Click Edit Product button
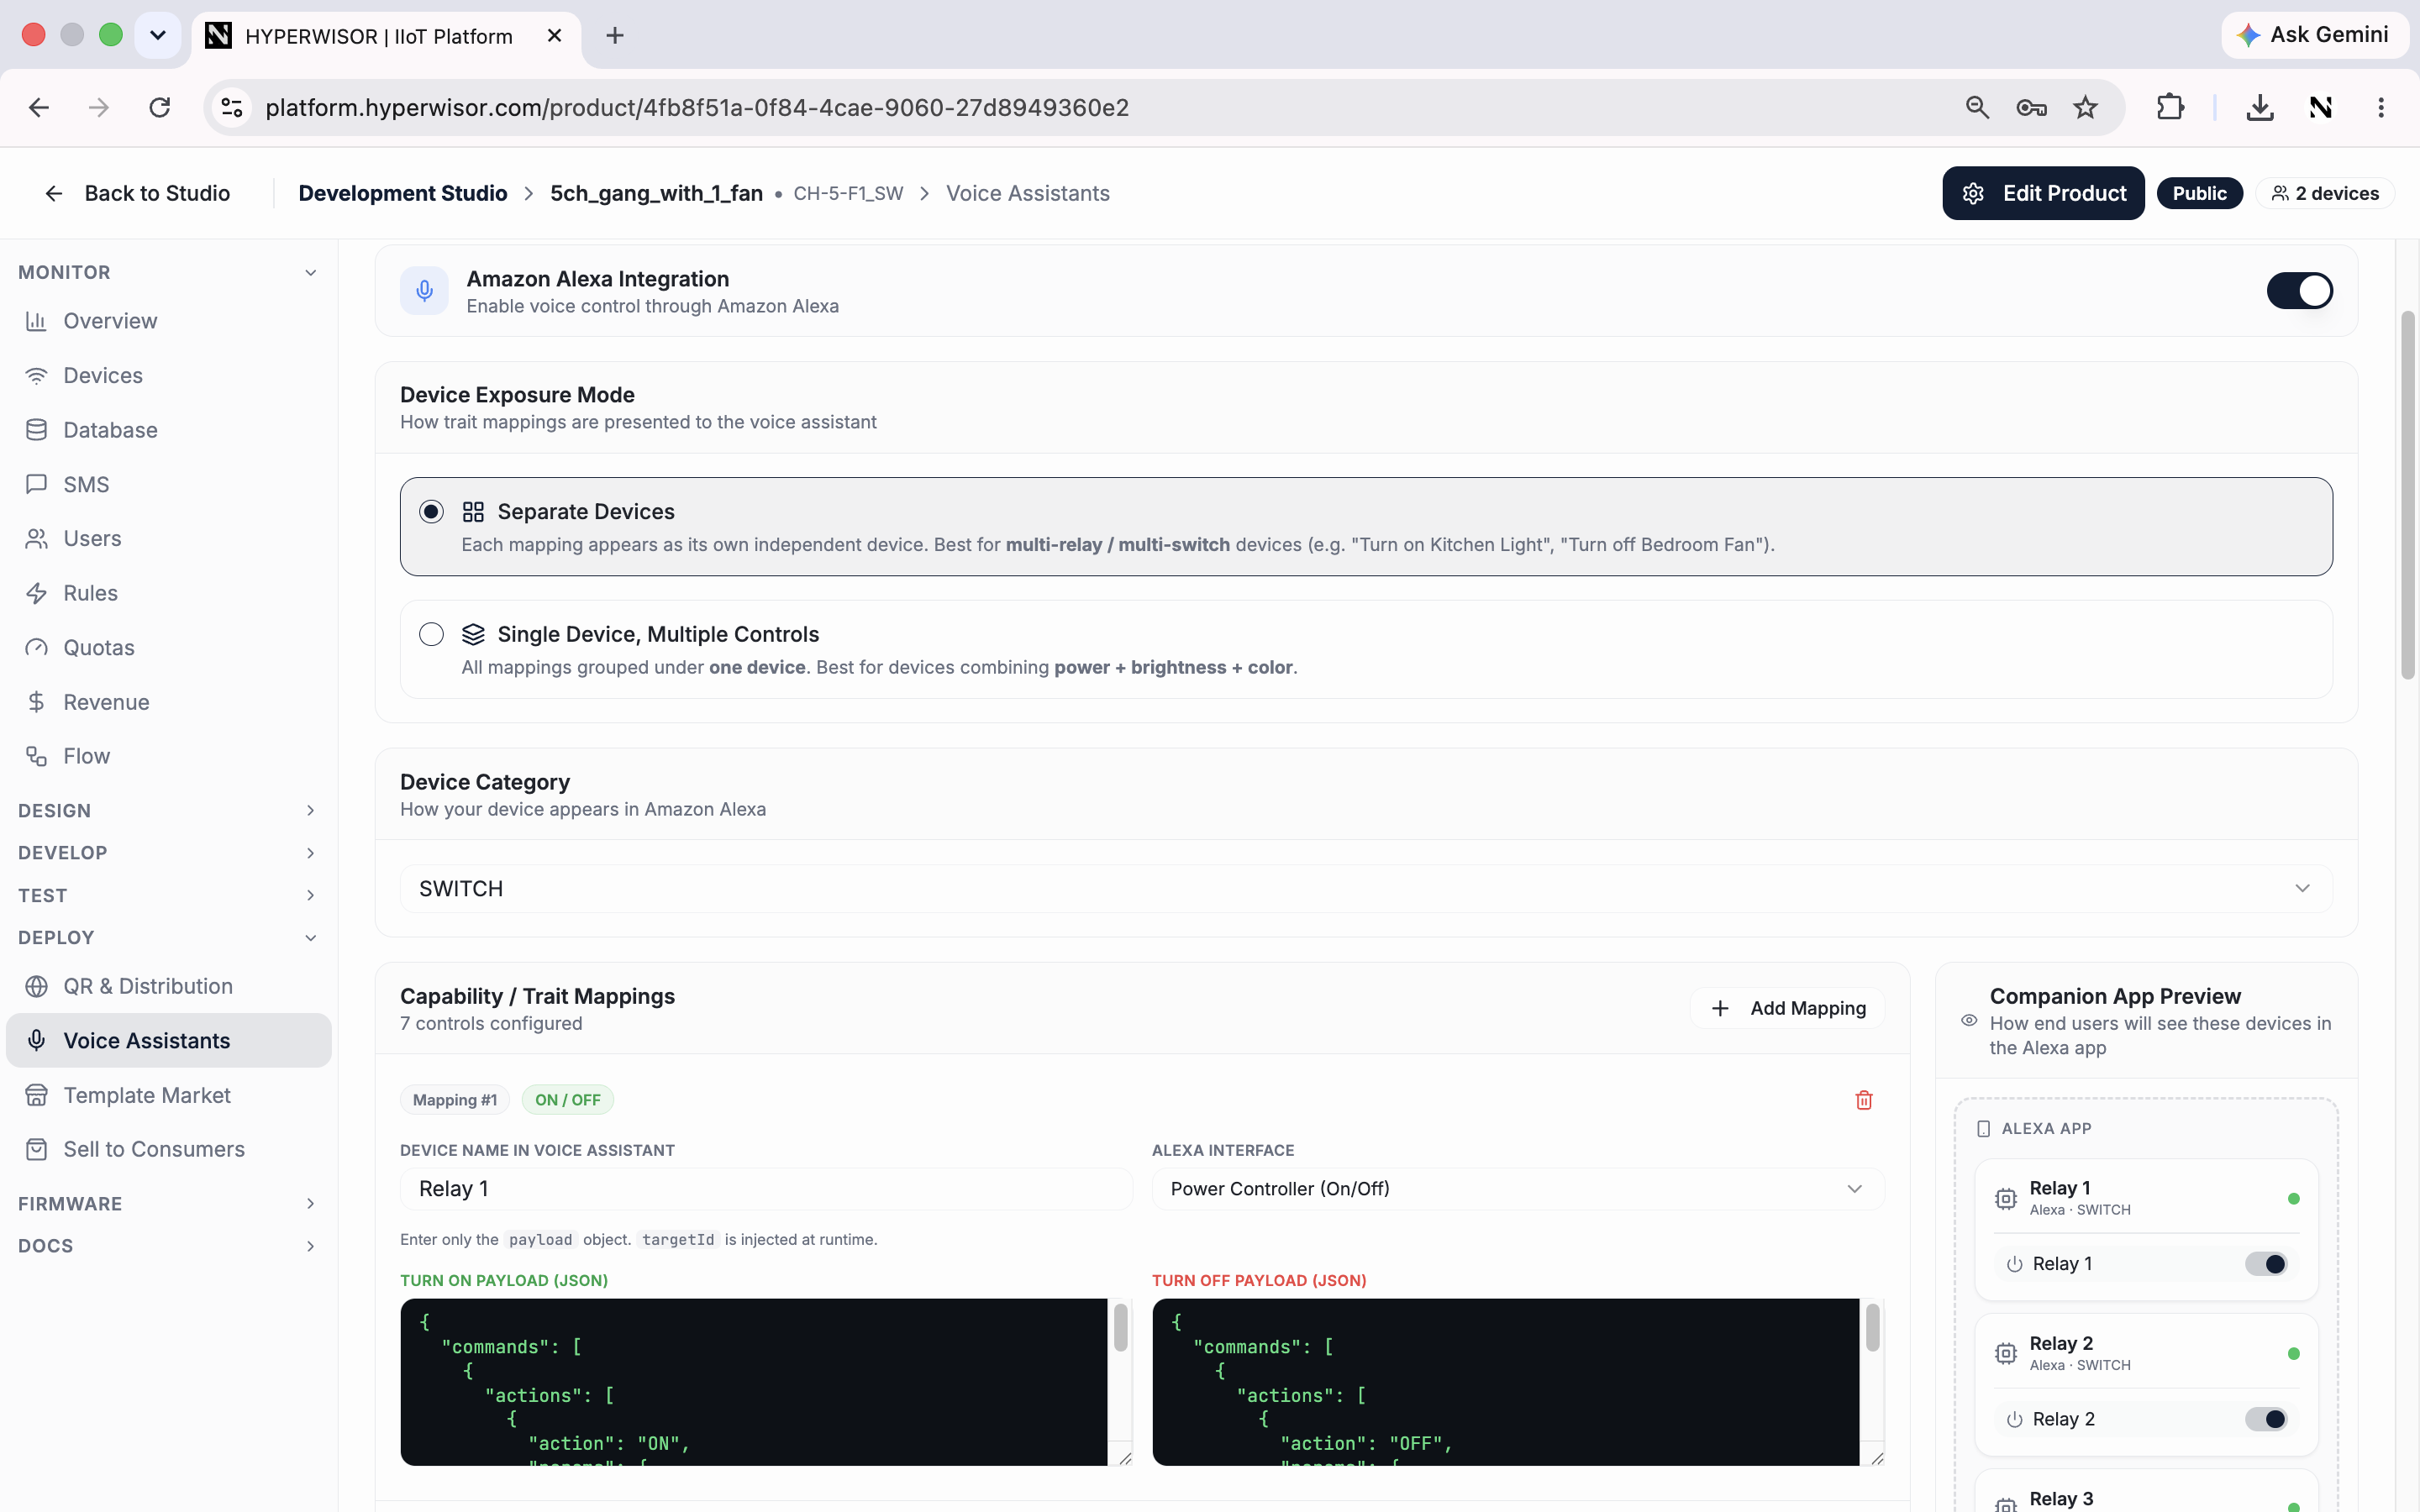Image resolution: width=2420 pixels, height=1512 pixels. point(2043,193)
